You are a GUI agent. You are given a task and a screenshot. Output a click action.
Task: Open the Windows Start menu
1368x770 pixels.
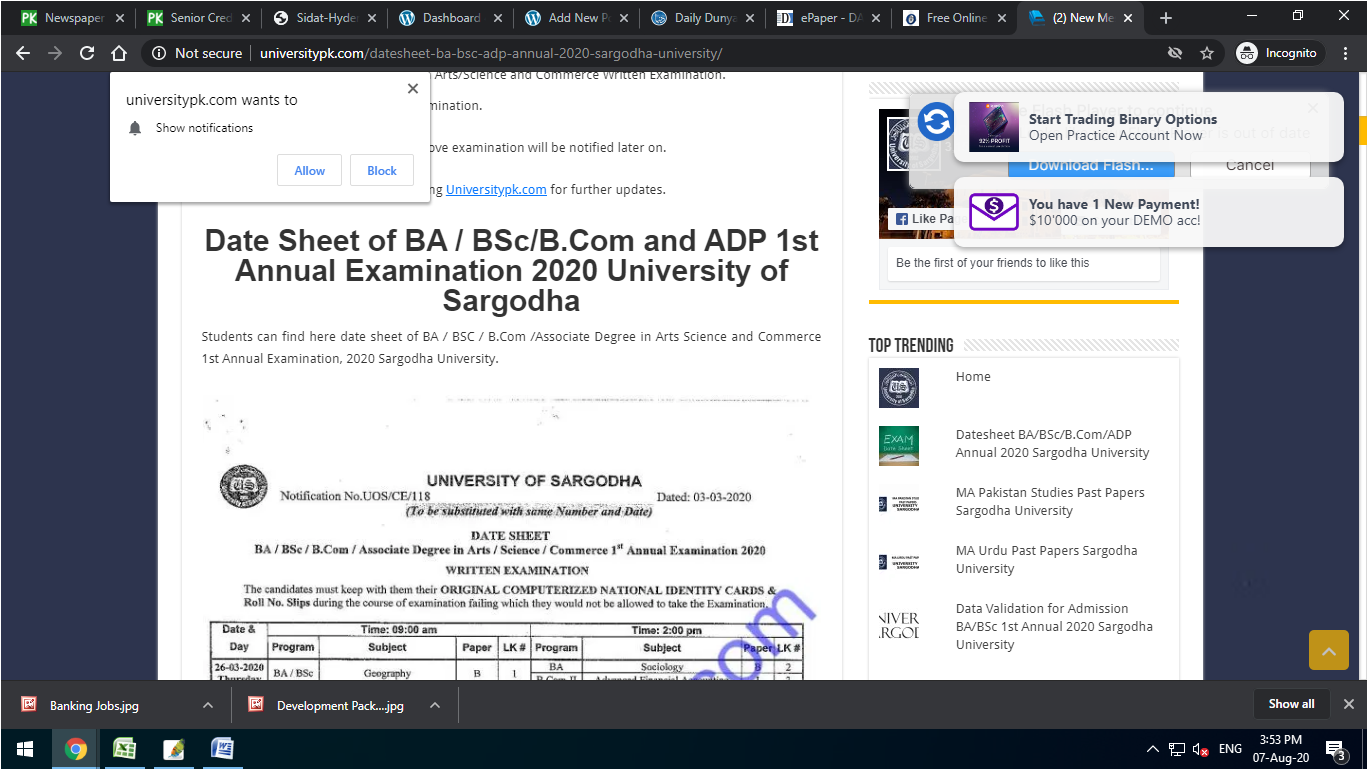pos(24,749)
